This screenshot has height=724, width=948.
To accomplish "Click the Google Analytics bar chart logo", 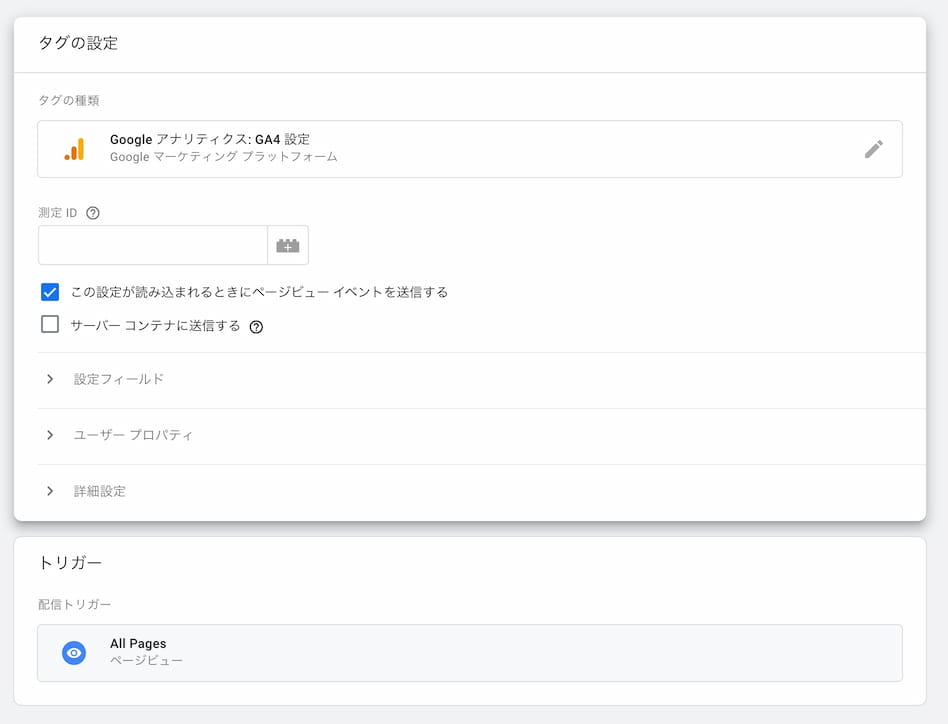I will (75, 149).
